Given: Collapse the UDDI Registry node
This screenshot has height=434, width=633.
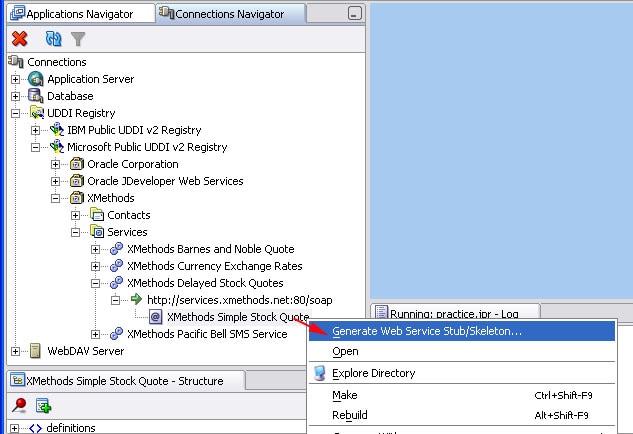Looking at the screenshot, I should pyautogui.click(x=15, y=113).
